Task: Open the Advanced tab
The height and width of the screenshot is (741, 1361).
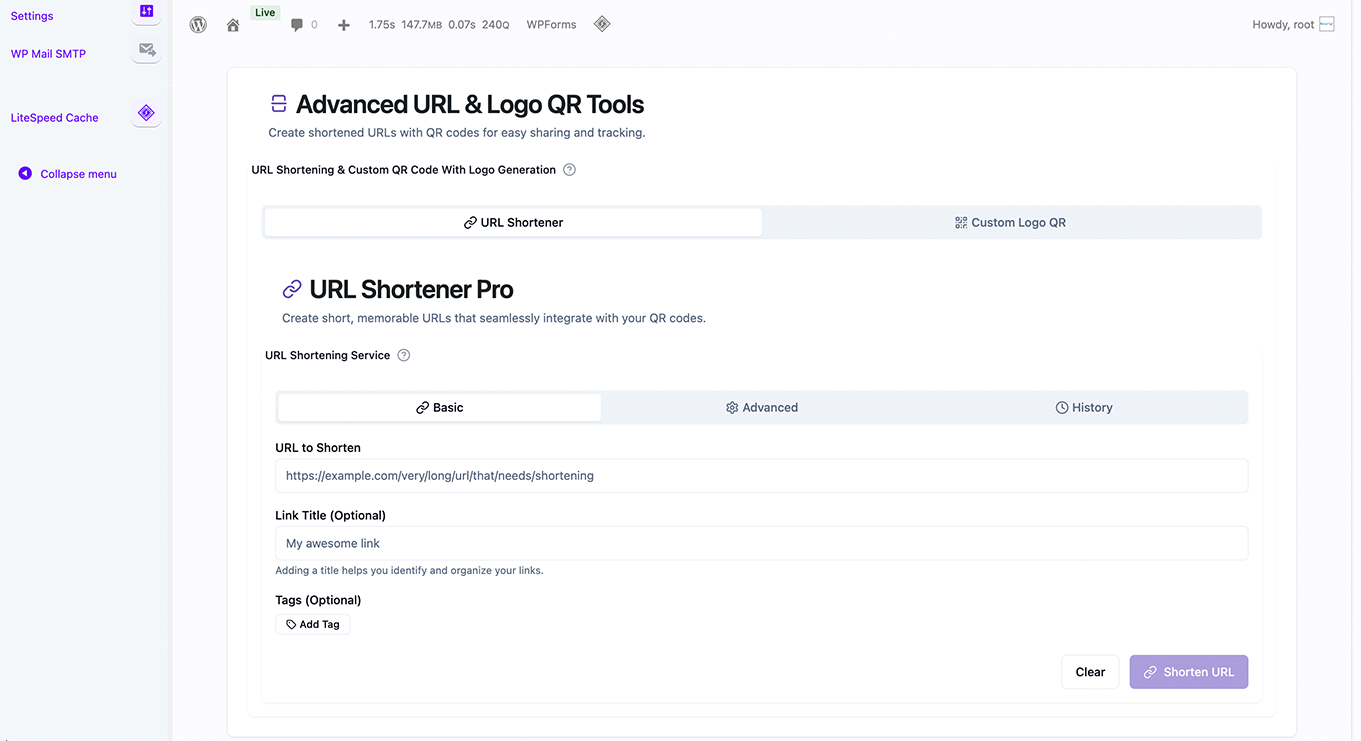Action: pos(762,407)
